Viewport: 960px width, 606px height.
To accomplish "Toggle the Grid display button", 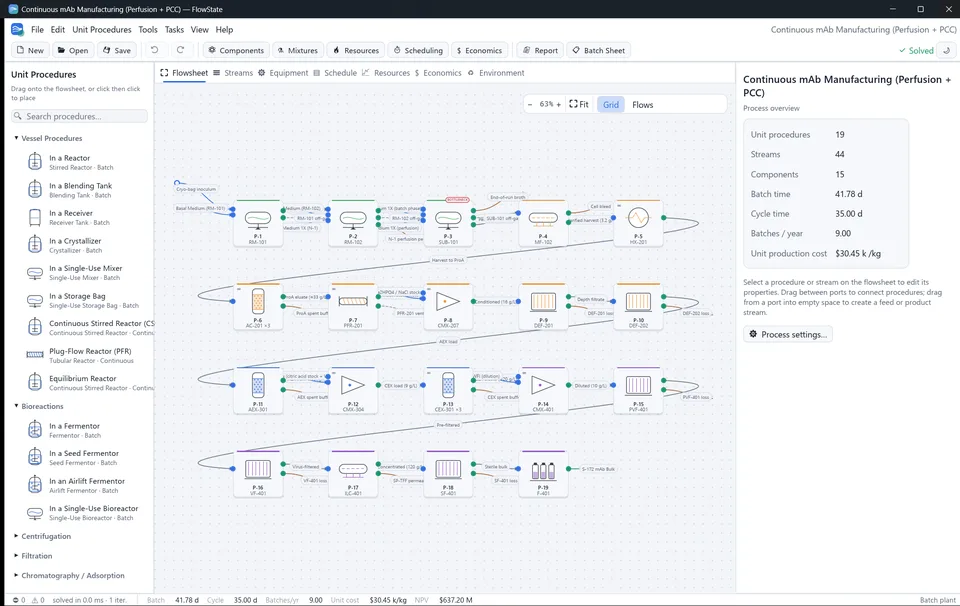I will point(610,105).
